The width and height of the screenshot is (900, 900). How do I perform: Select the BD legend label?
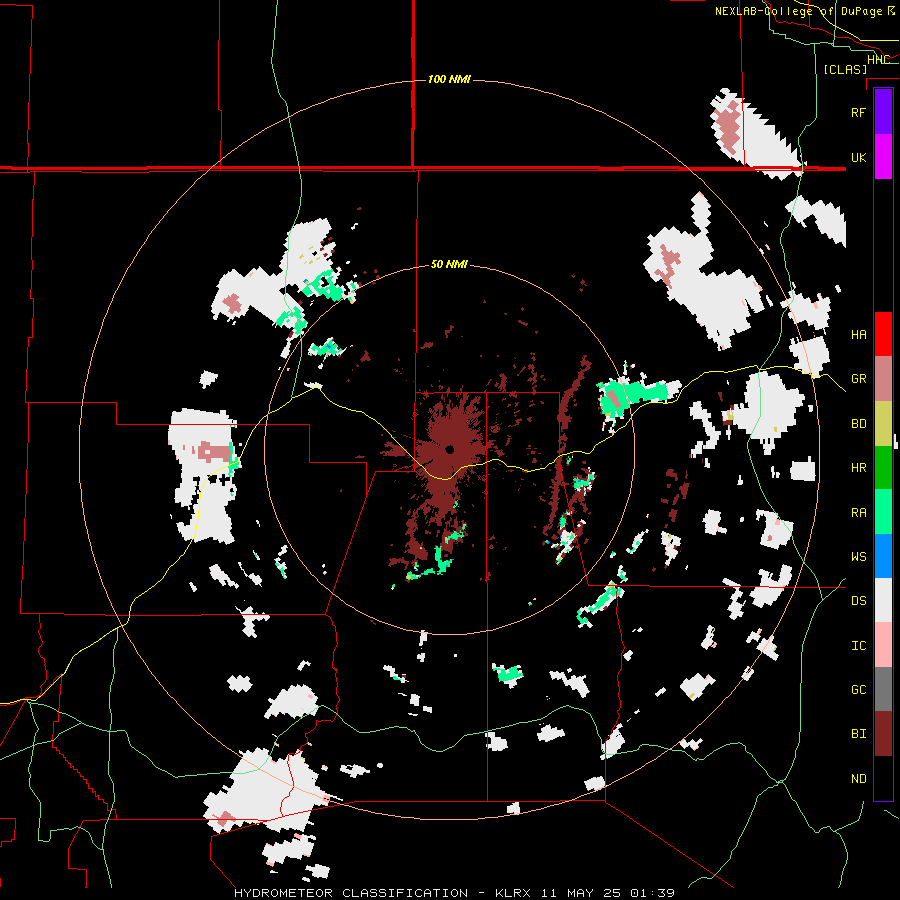[858, 424]
